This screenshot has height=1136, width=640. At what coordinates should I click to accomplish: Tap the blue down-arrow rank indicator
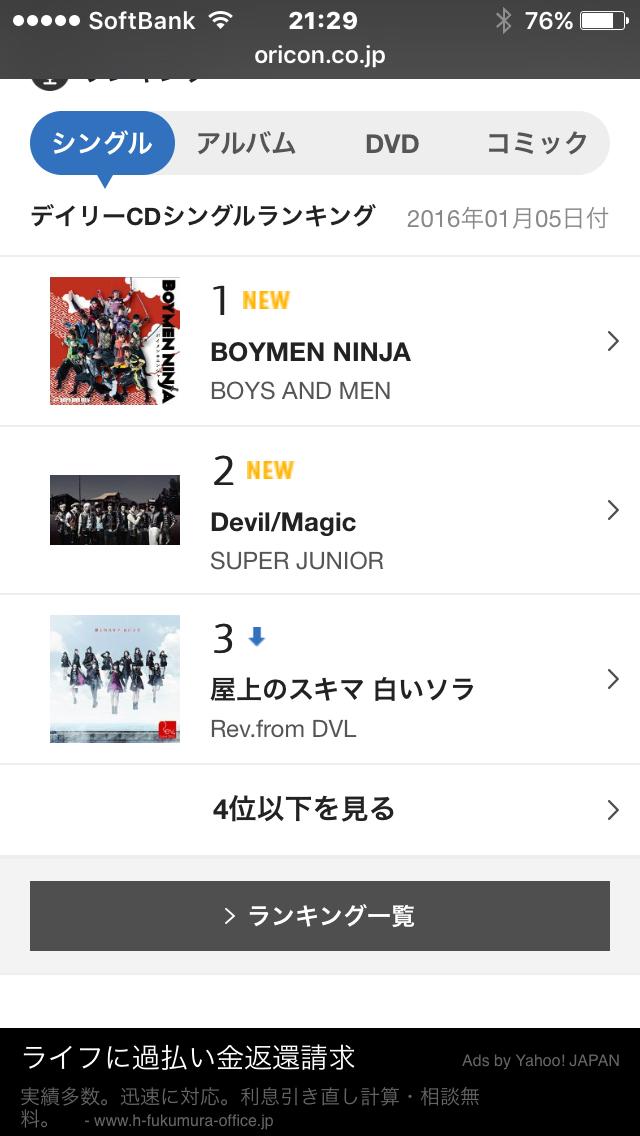pos(257,637)
